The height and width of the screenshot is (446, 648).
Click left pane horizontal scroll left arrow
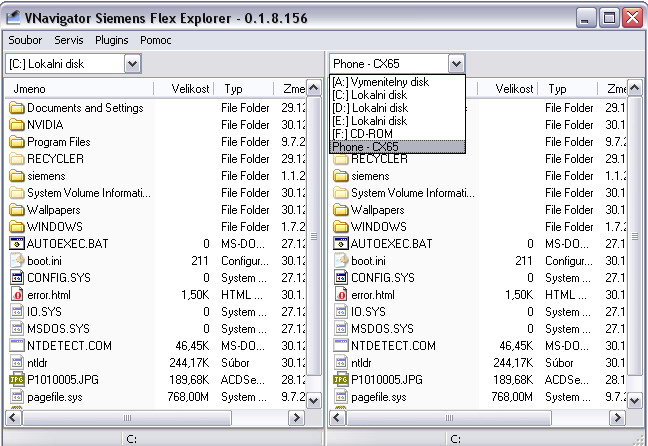pyautogui.click(x=13, y=417)
